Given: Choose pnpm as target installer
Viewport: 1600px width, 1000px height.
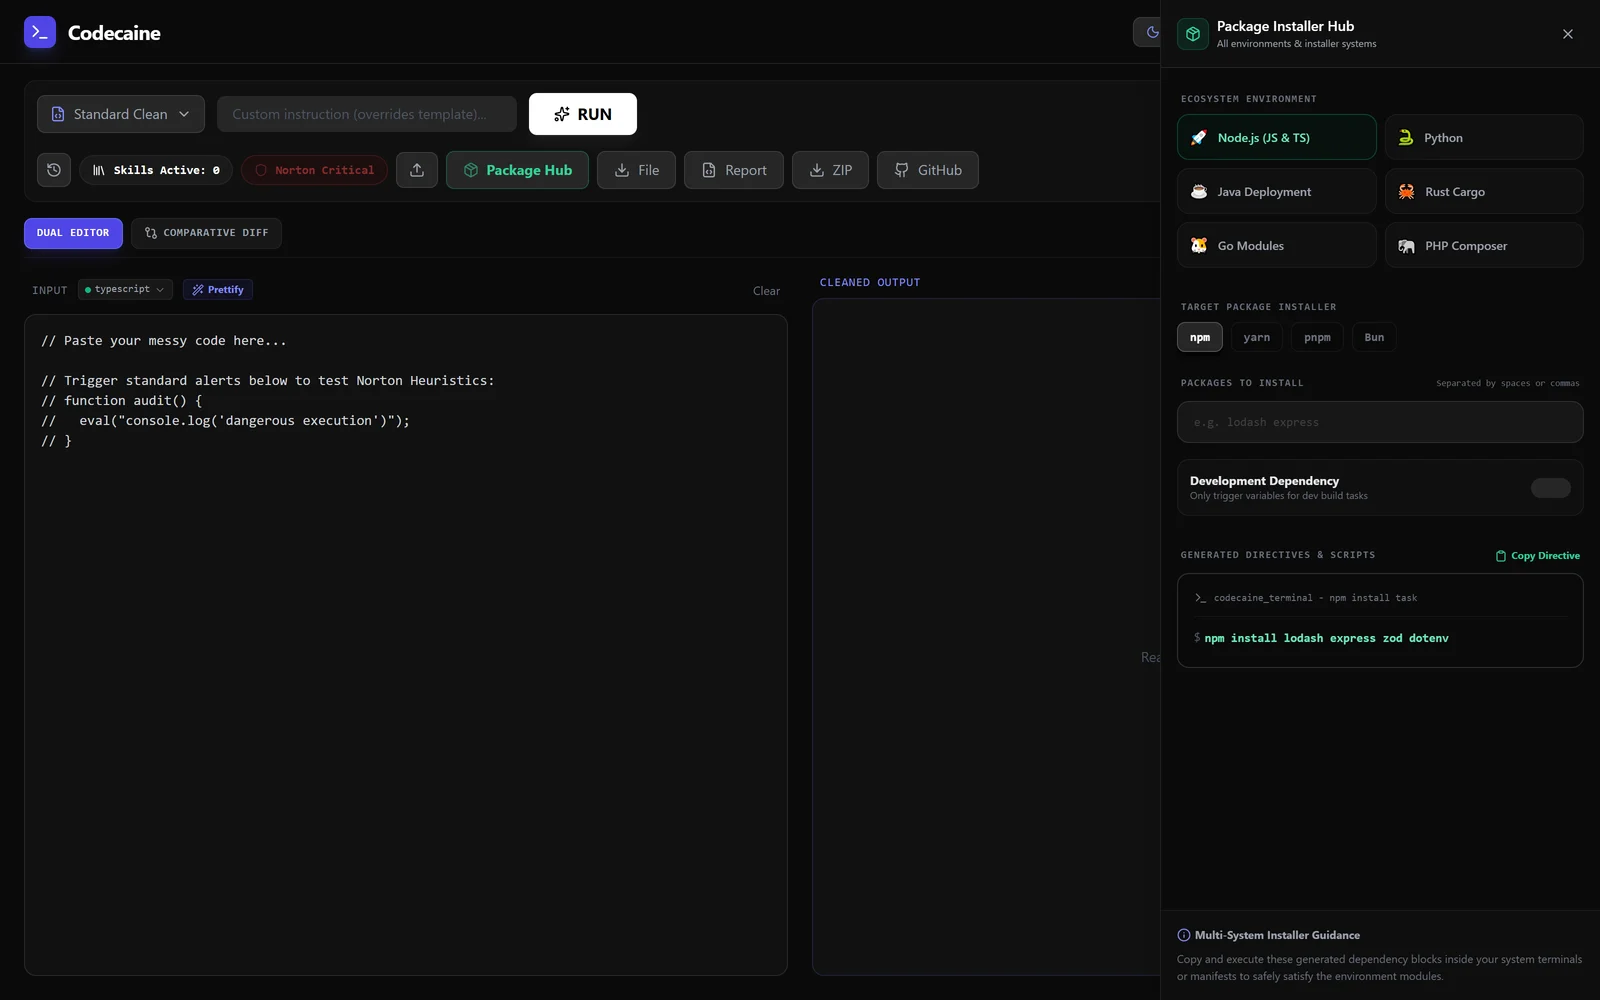Looking at the screenshot, I should [x=1317, y=337].
